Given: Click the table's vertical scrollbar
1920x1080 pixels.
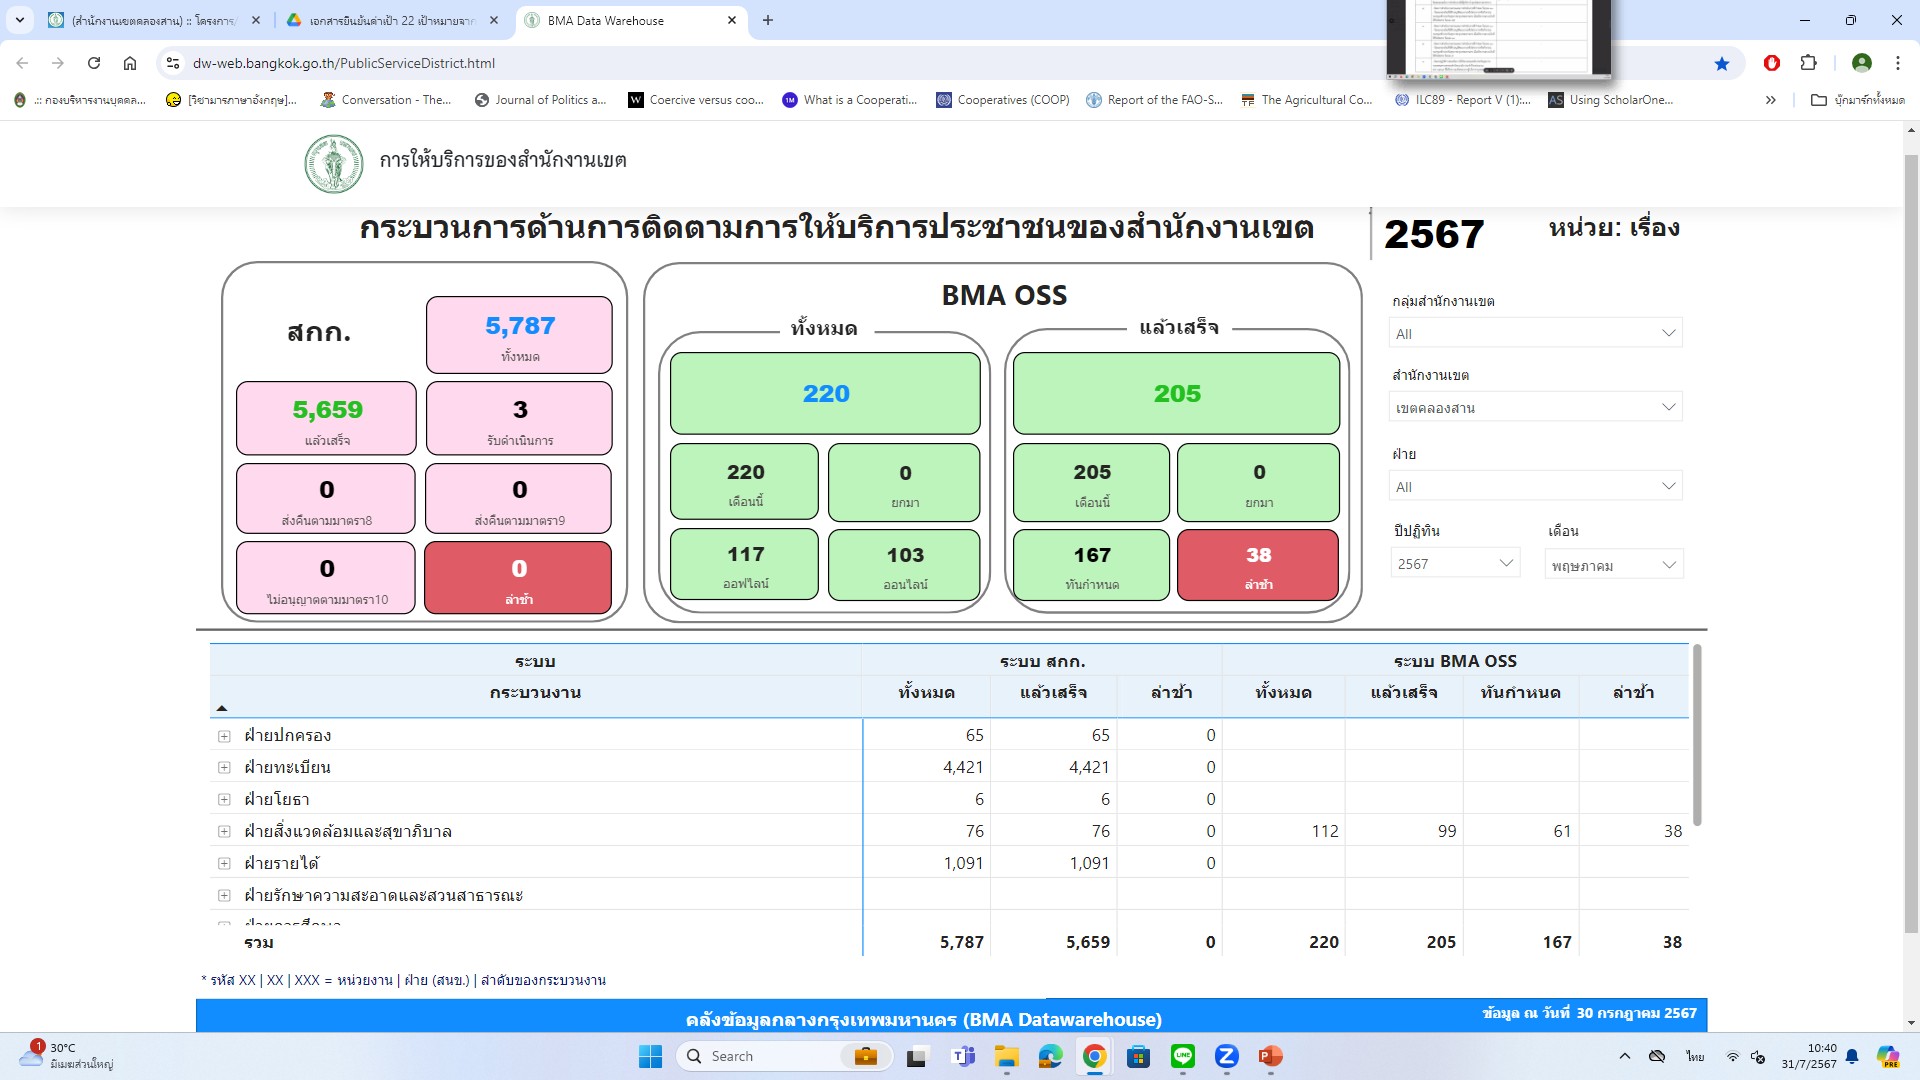Looking at the screenshot, I should [x=1696, y=735].
